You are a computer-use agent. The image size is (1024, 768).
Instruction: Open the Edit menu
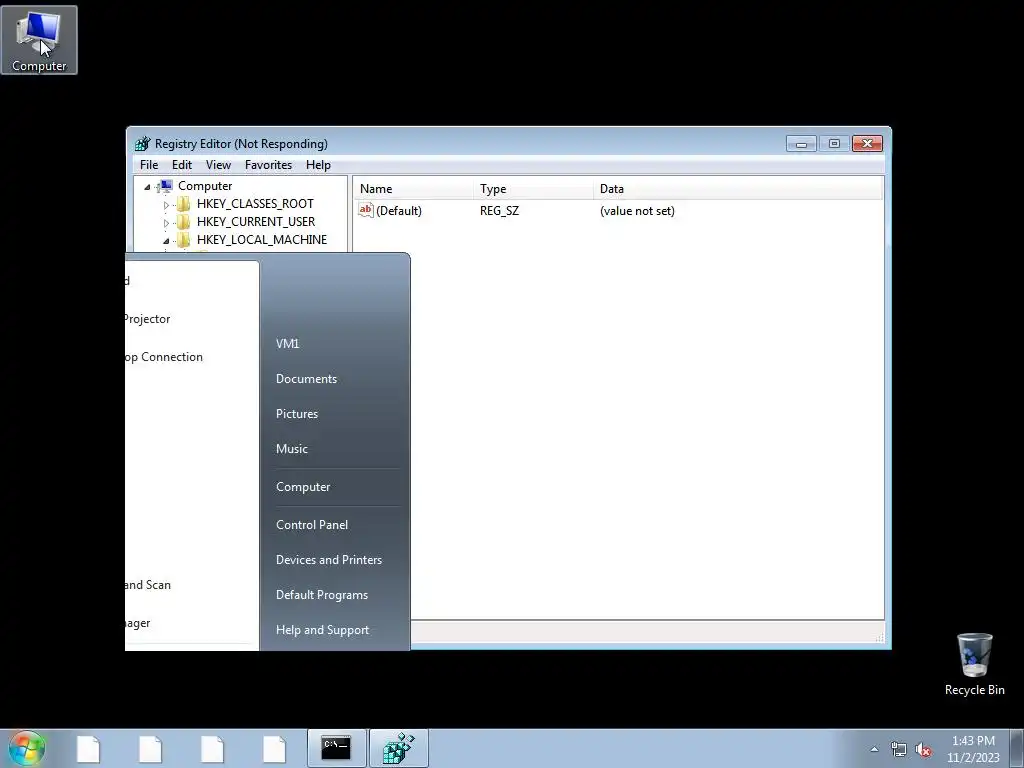click(182, 165)
